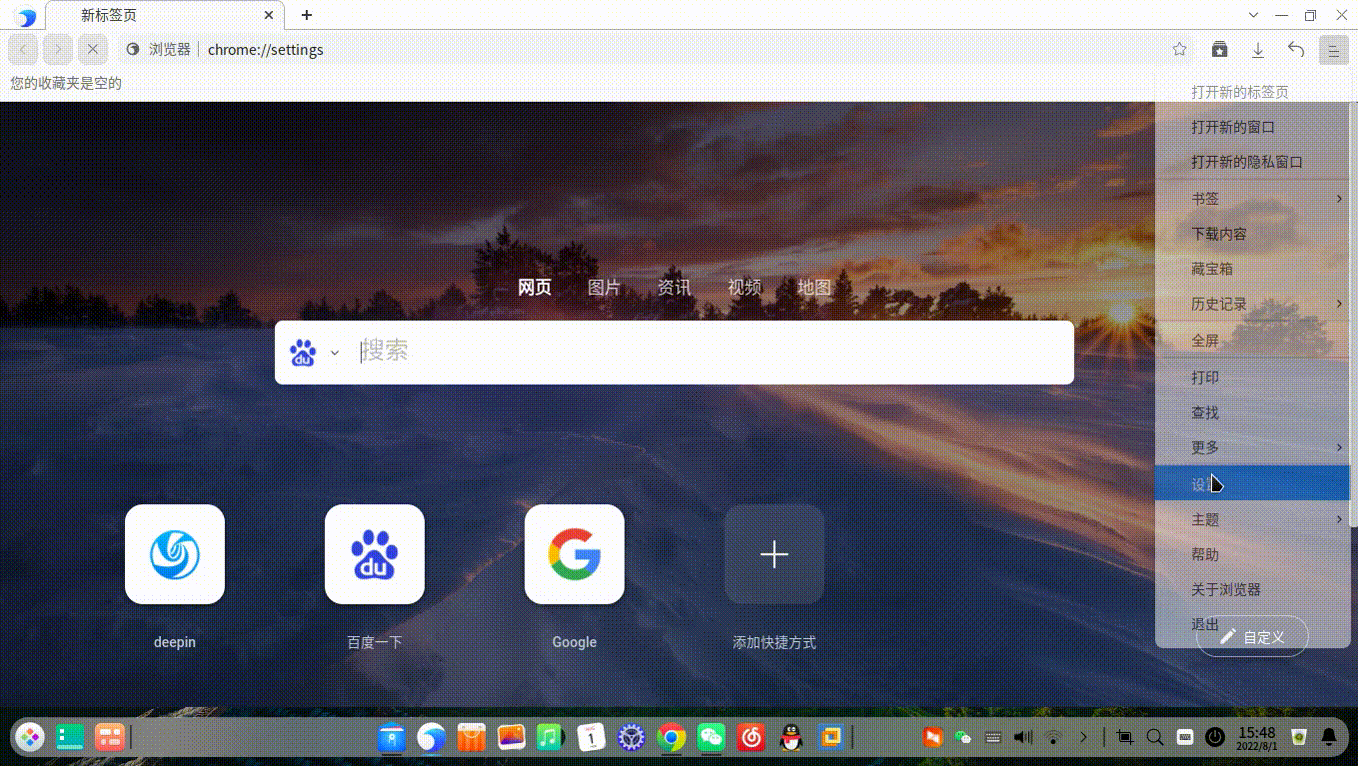This screenshot has height=766, width=1358.
Task: Click the undo arrow in the browser toolbar
Action: [1296, 49]
